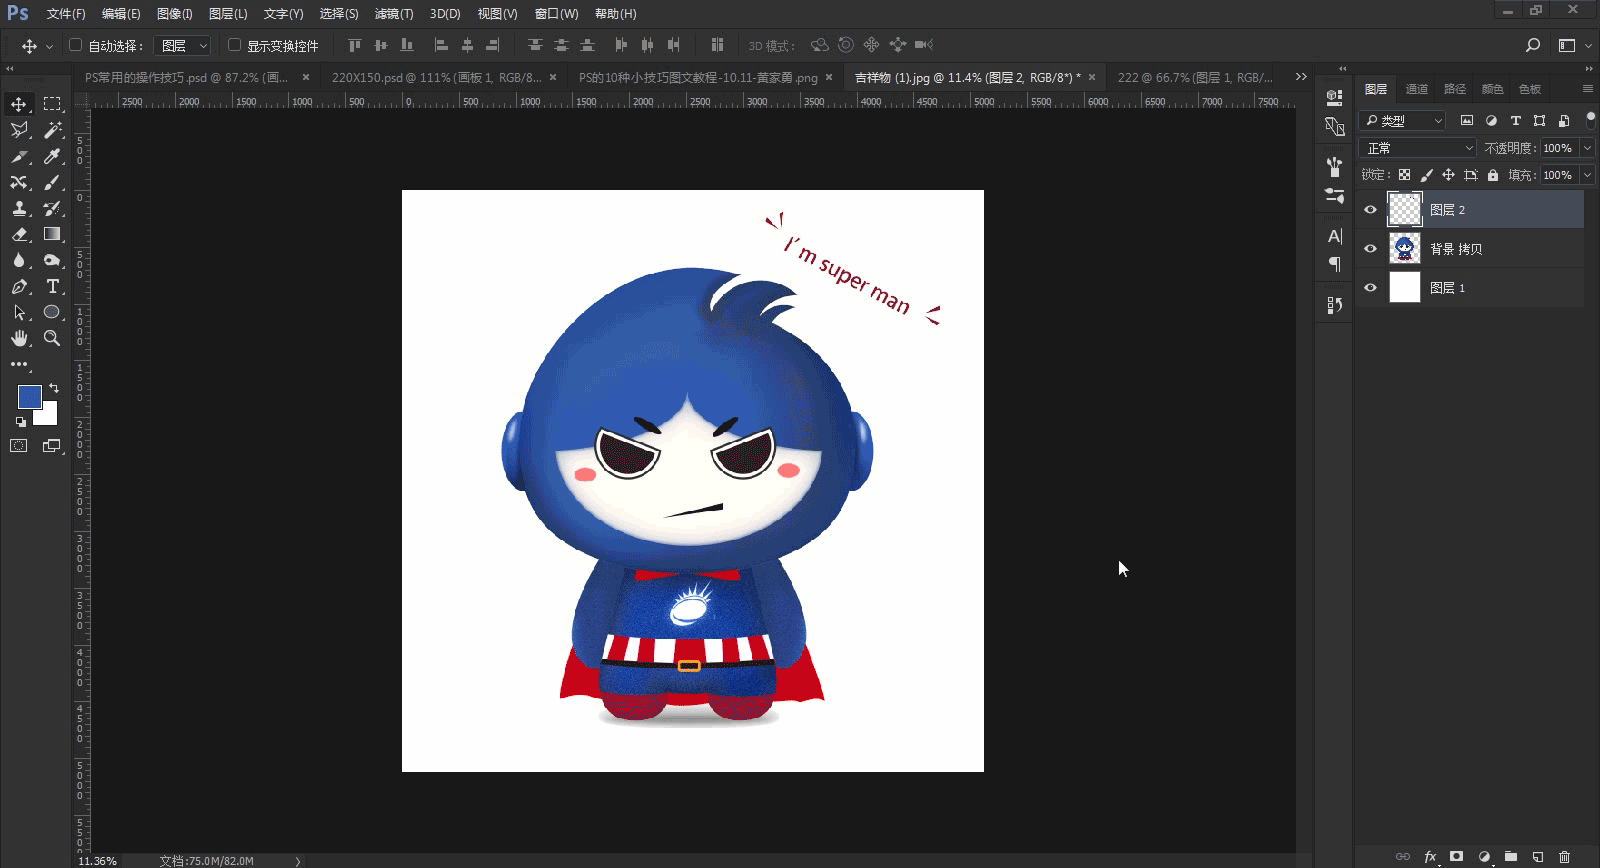This screenshot has width=1600, height=868.
Task: Open the search icon in options bar
Action: (1532, 45)
